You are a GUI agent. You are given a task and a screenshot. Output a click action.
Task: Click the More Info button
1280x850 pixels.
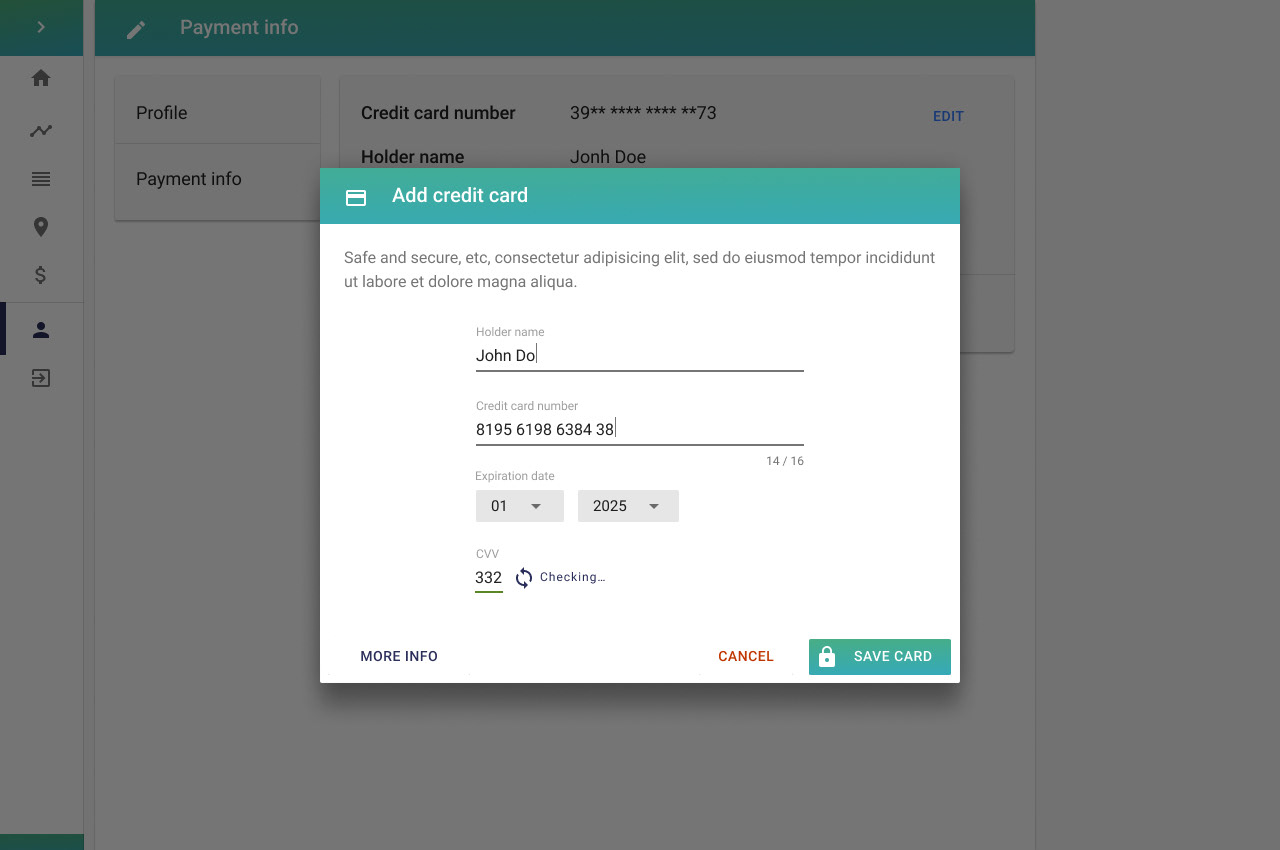click(x=399, y=657)
